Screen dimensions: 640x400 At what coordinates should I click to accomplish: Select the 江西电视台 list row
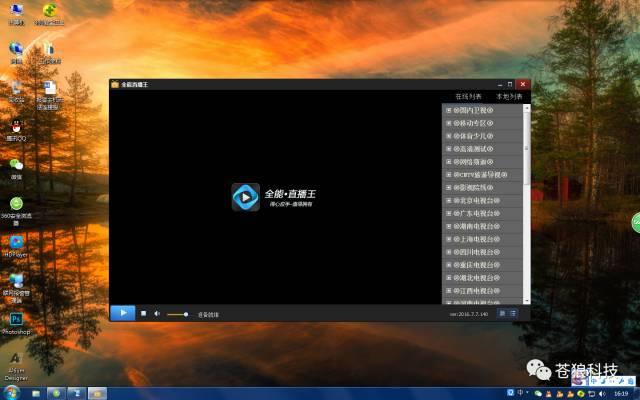pos(482,291)
